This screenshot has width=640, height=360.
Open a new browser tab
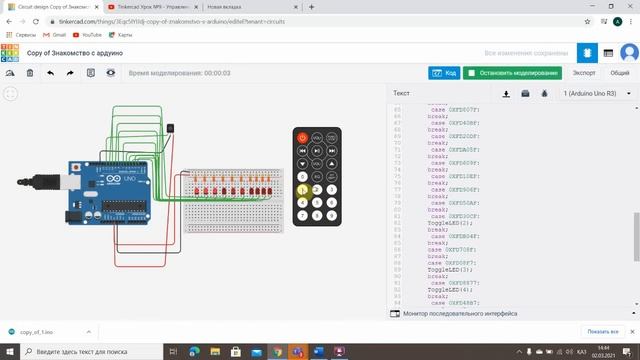coord(311,7)
